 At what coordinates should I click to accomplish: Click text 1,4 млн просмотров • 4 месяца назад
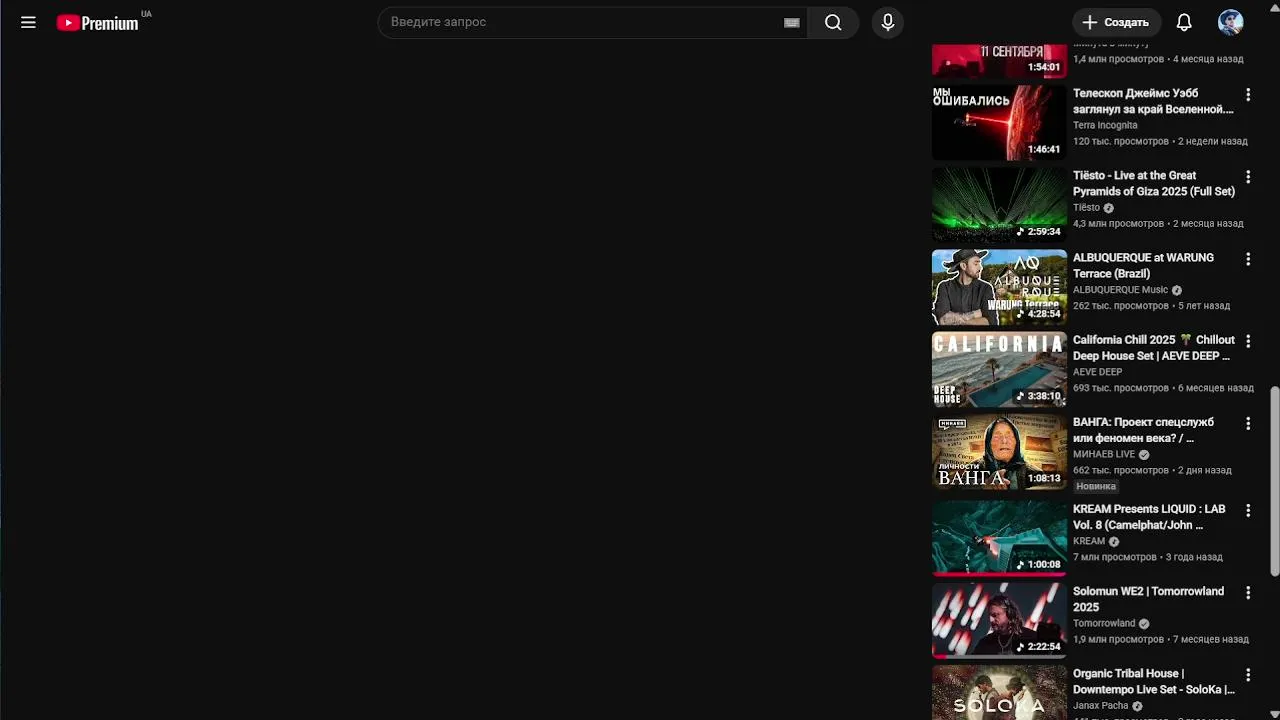pos(1158,59)
